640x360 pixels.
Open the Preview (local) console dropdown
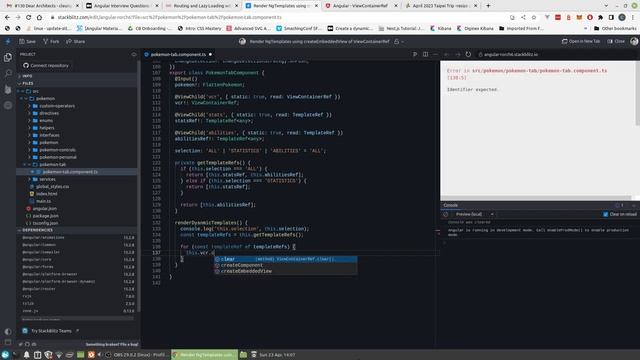click(474, 214)
